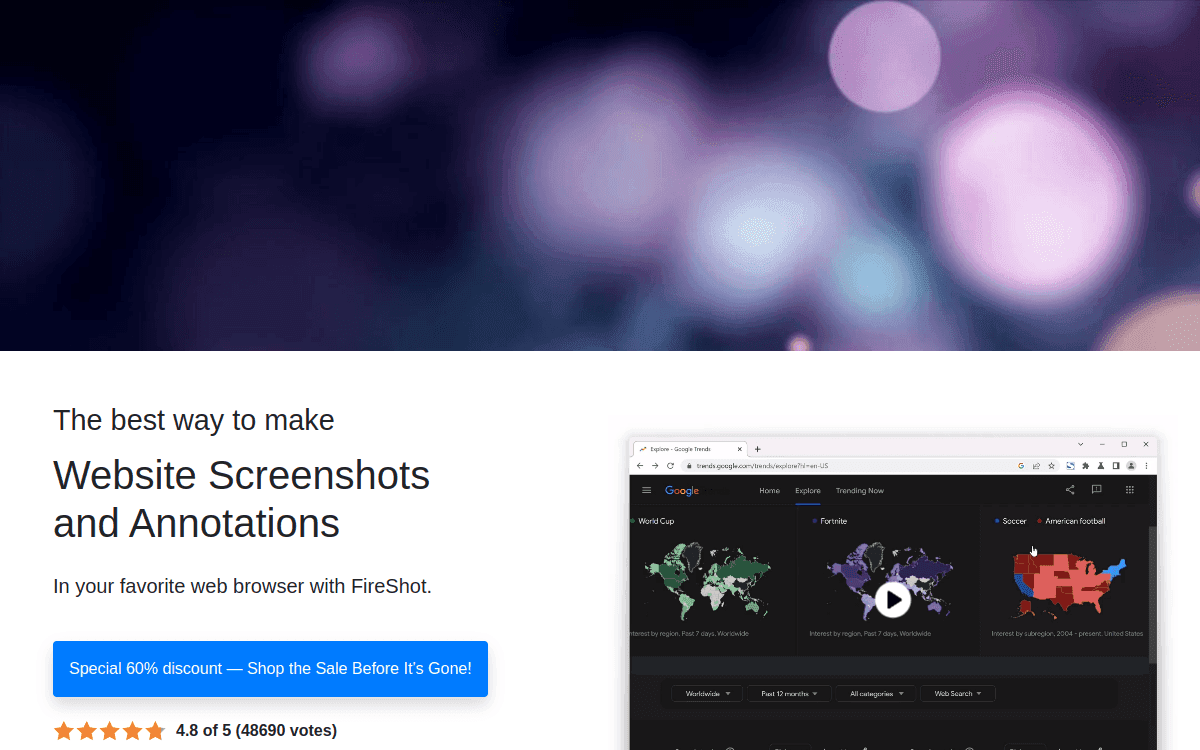Open the Worldwide region dropdown

tap(706, 693)
